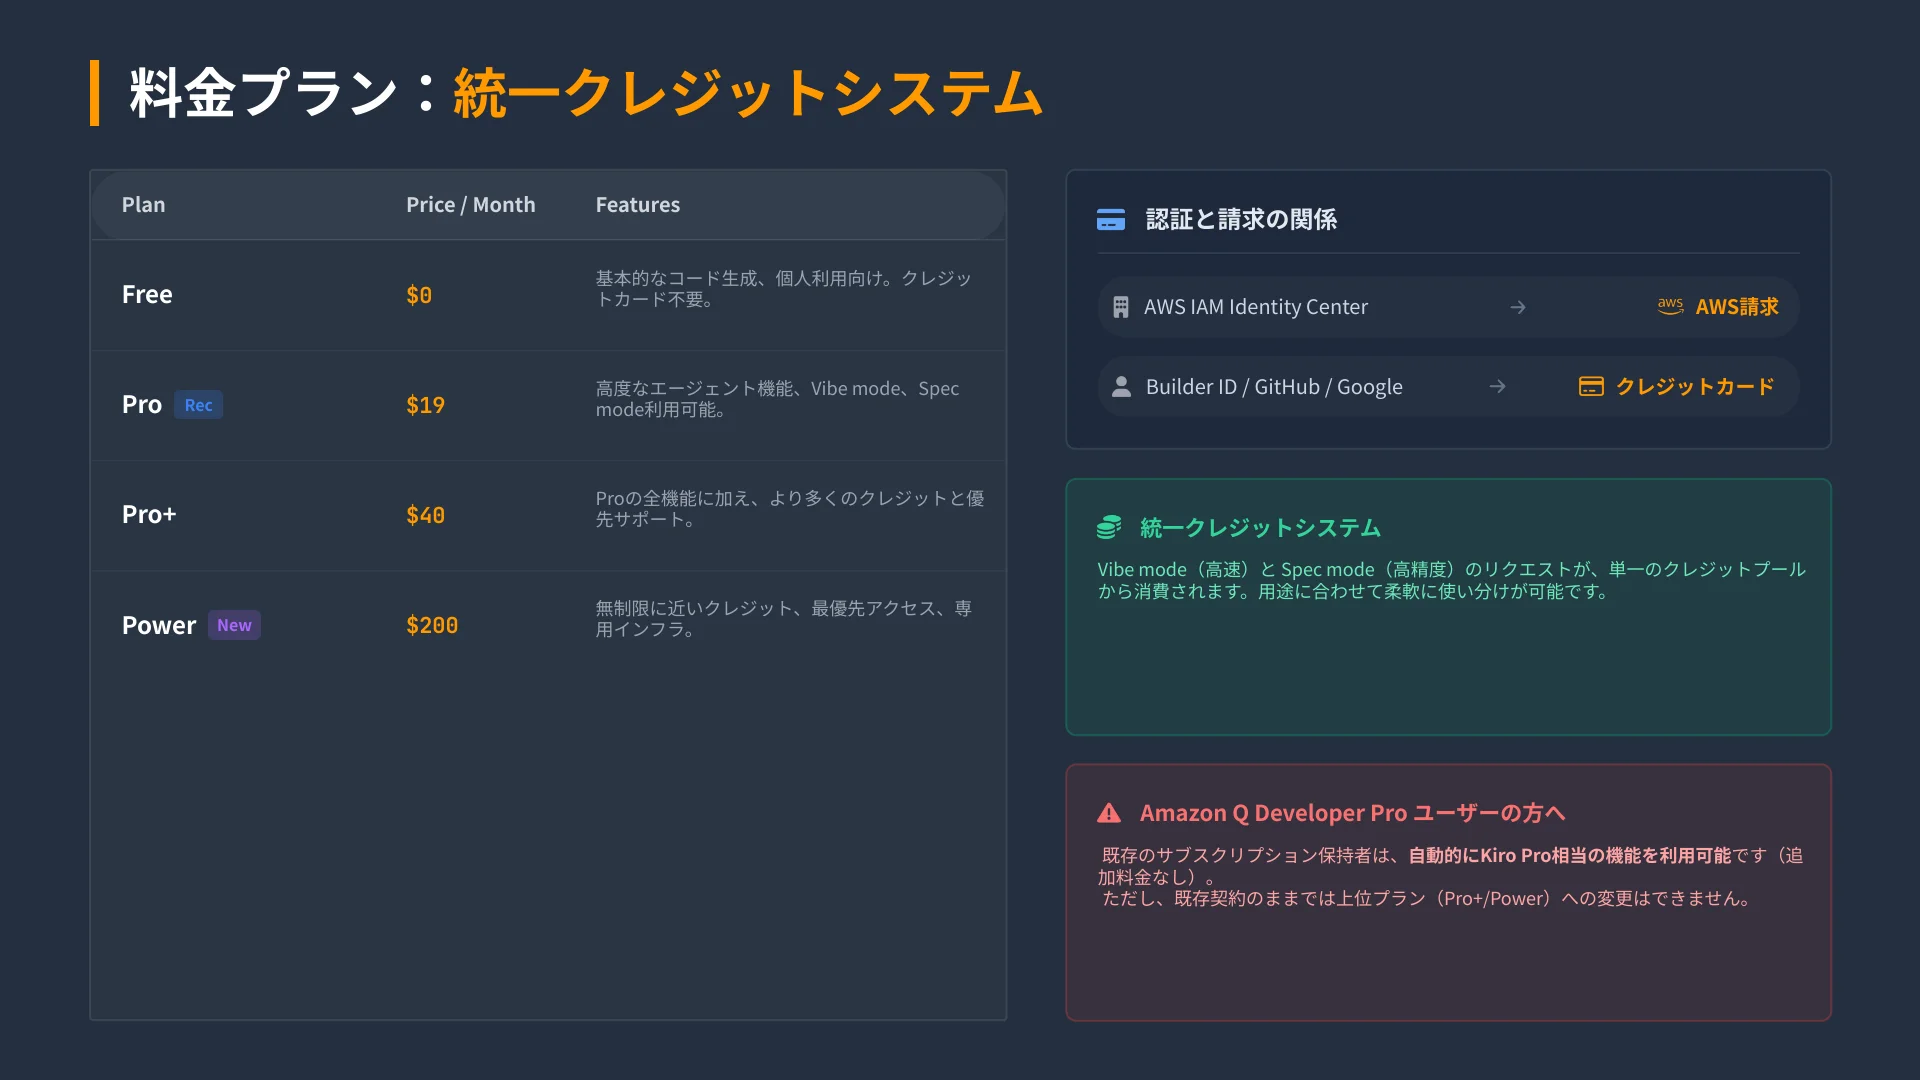1920x1080 pixels.
Task: Click the Free plan feature description
Action: coord(784,289)
